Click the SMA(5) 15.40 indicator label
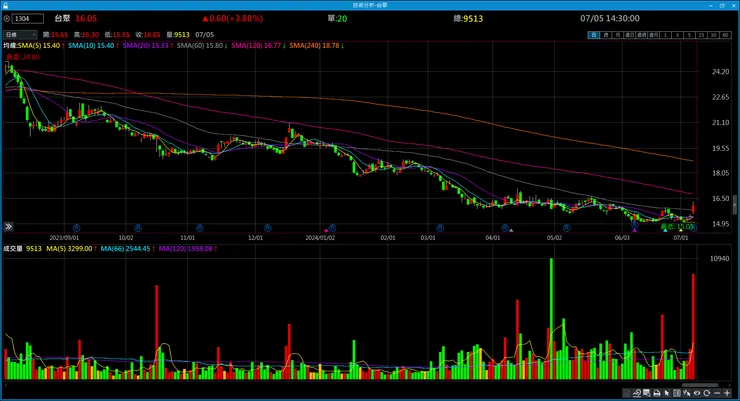The image size is (740, 401). 39,45
